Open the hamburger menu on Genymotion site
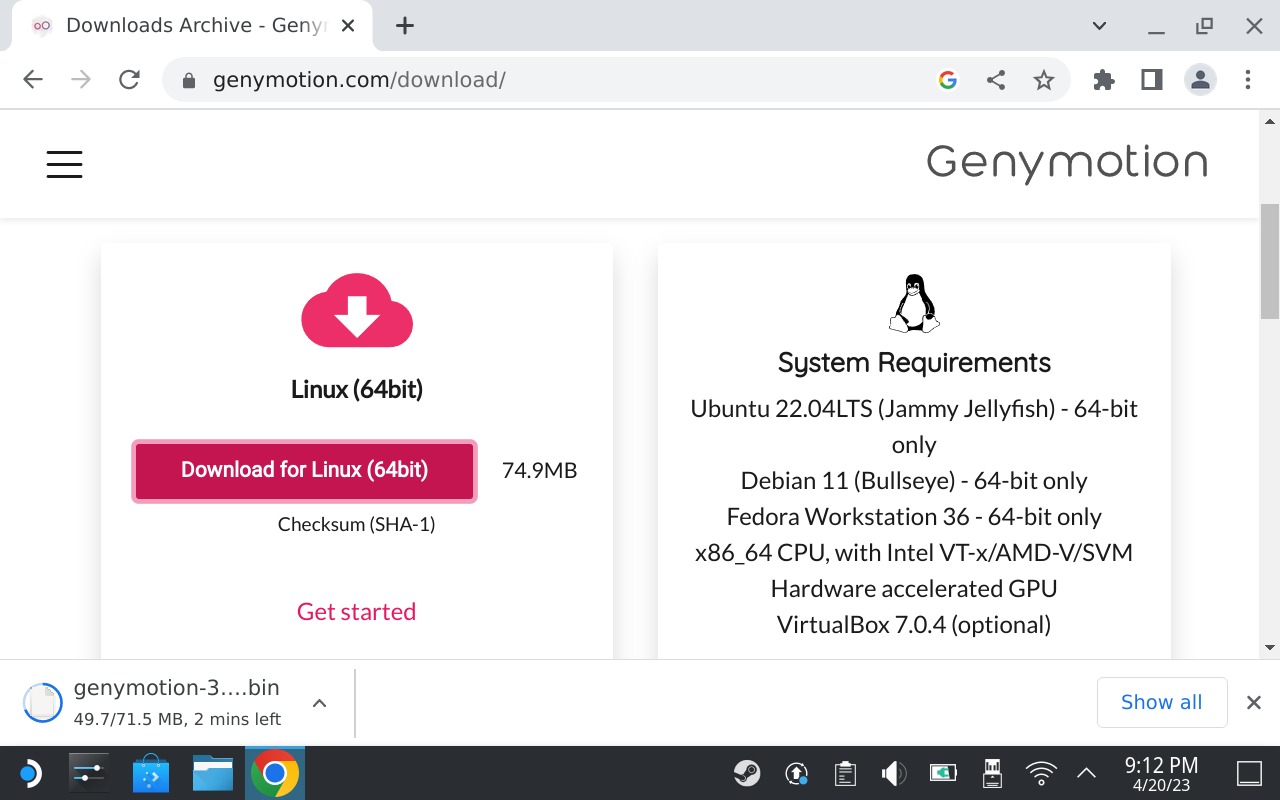This screenshot has width=1280, height=800. (x=64, y=164)
